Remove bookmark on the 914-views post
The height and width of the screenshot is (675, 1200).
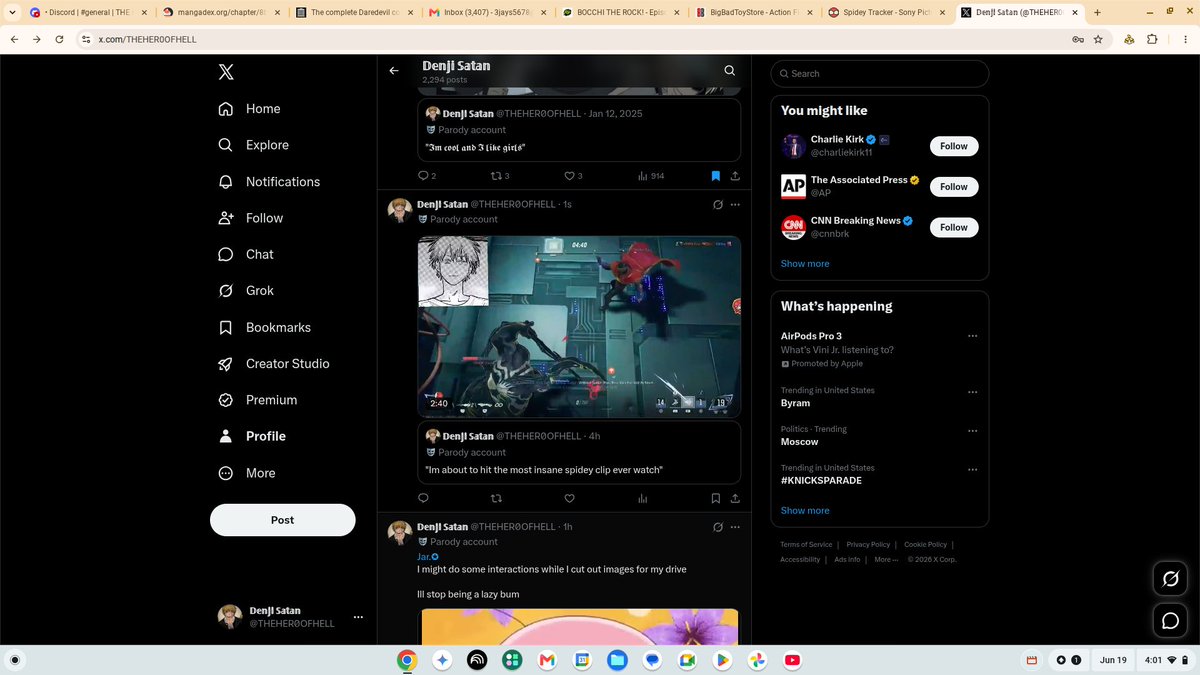point(715,176)
